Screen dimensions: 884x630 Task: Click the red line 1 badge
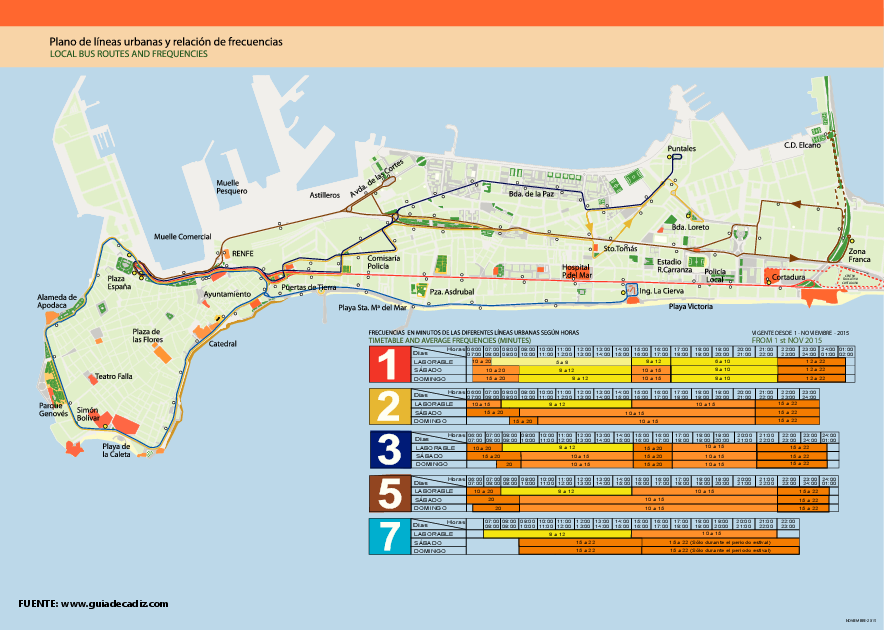pyautogui.click(x=388, y=364)
